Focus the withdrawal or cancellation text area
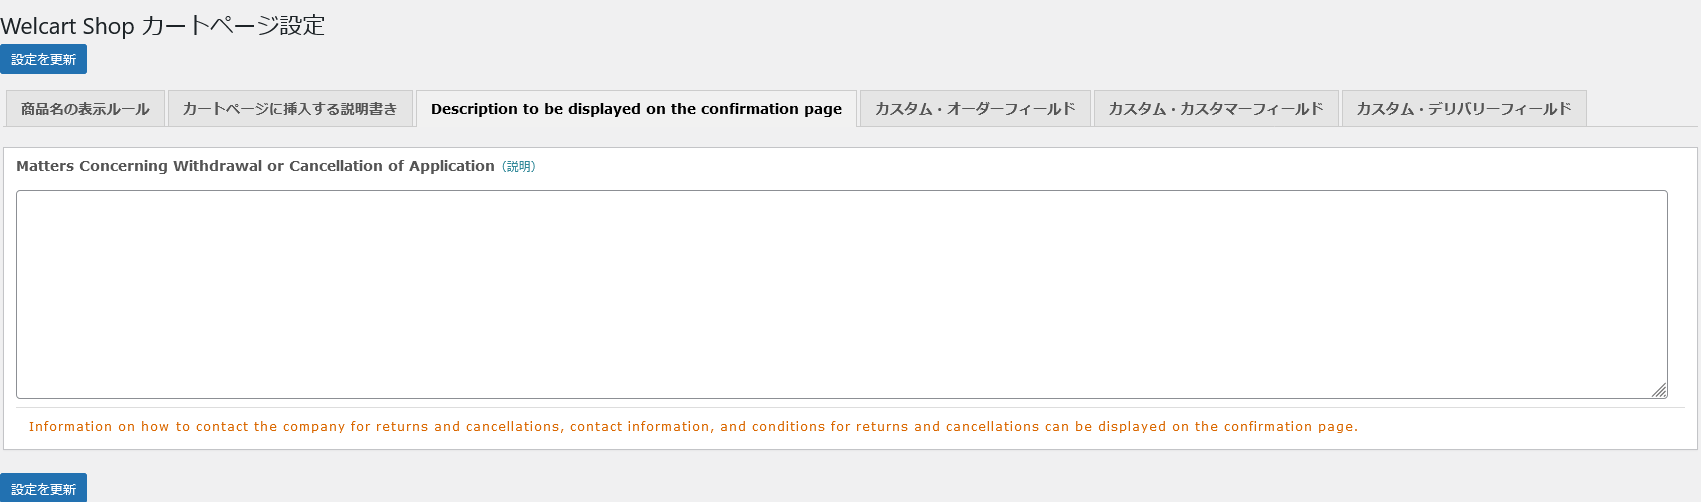Viewport: 1701px width, 502px height. [841, 294]
